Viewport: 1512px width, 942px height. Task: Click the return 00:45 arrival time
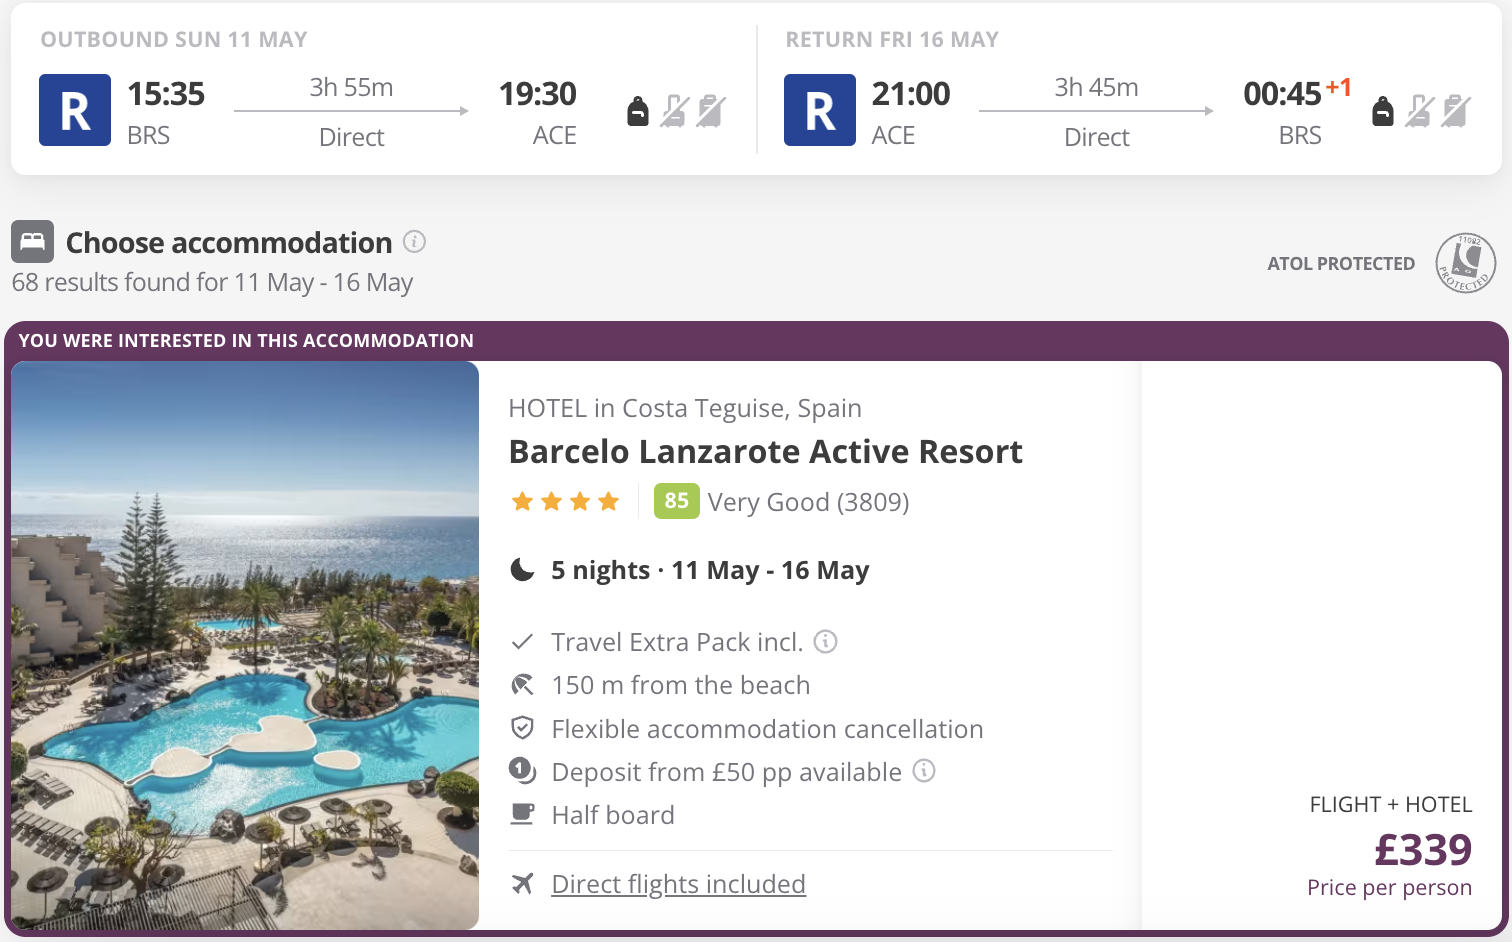click(1282, 94)
